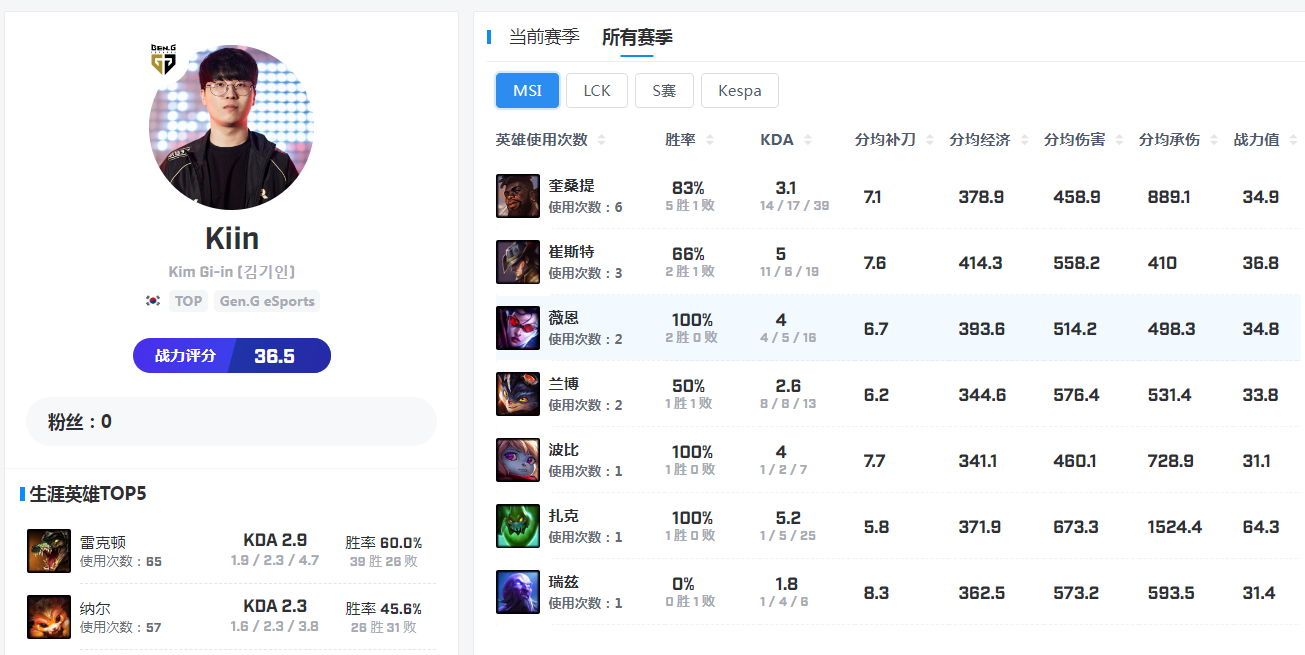Image resolution: width=1305 pixels, height=655 pixels.
Task: Sort by 分均伤害 column arrows
Action: point(1119,140)
